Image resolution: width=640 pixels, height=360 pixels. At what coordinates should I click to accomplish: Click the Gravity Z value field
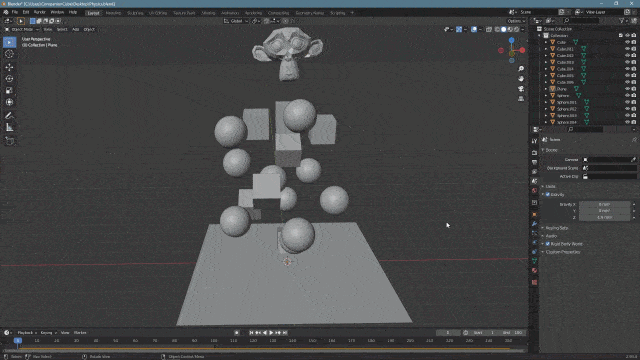[604, 218]
